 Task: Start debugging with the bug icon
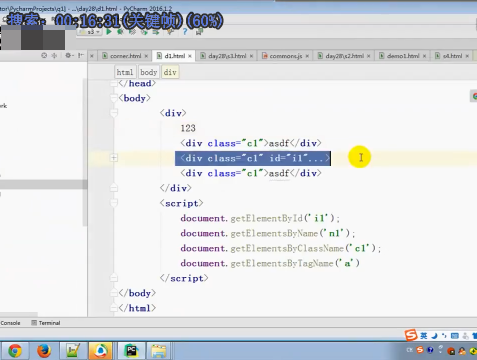coord(120,32)
